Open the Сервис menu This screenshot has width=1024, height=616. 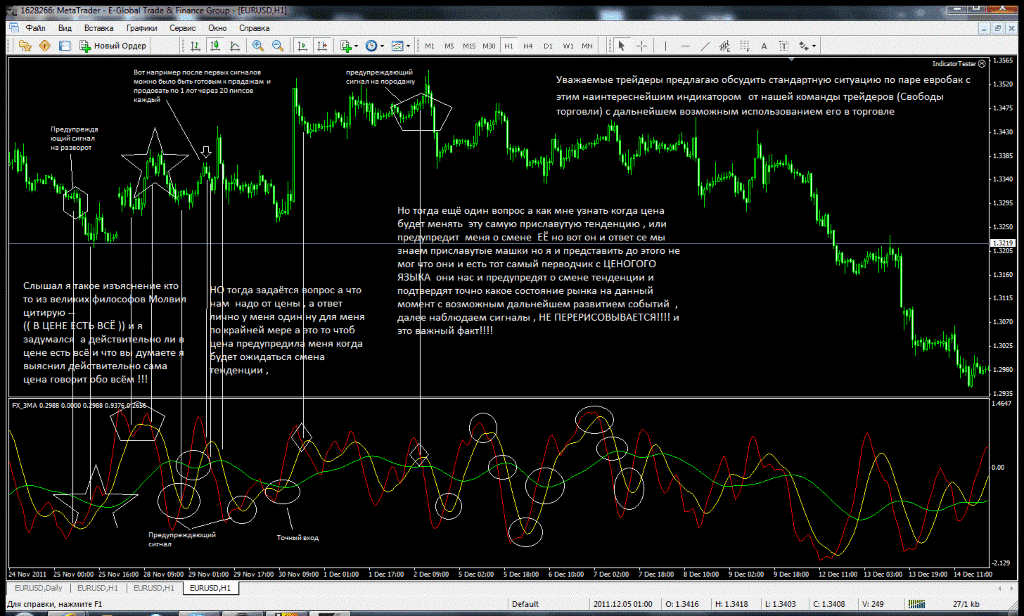183,28
